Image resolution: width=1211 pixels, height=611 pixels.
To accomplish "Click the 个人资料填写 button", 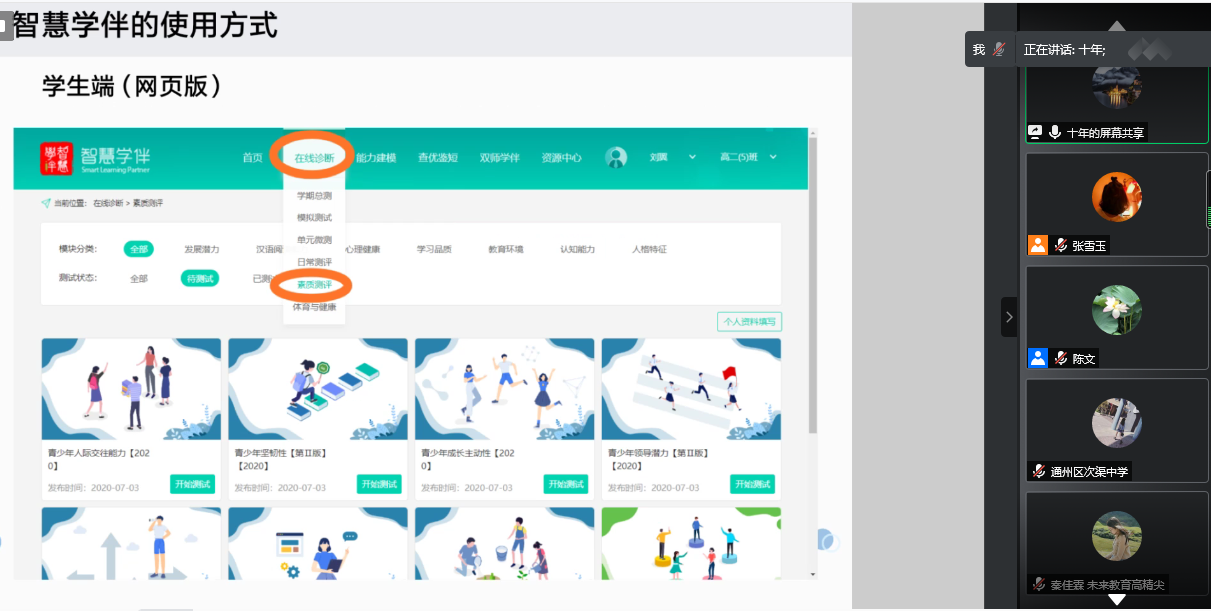I will point(749,322).
